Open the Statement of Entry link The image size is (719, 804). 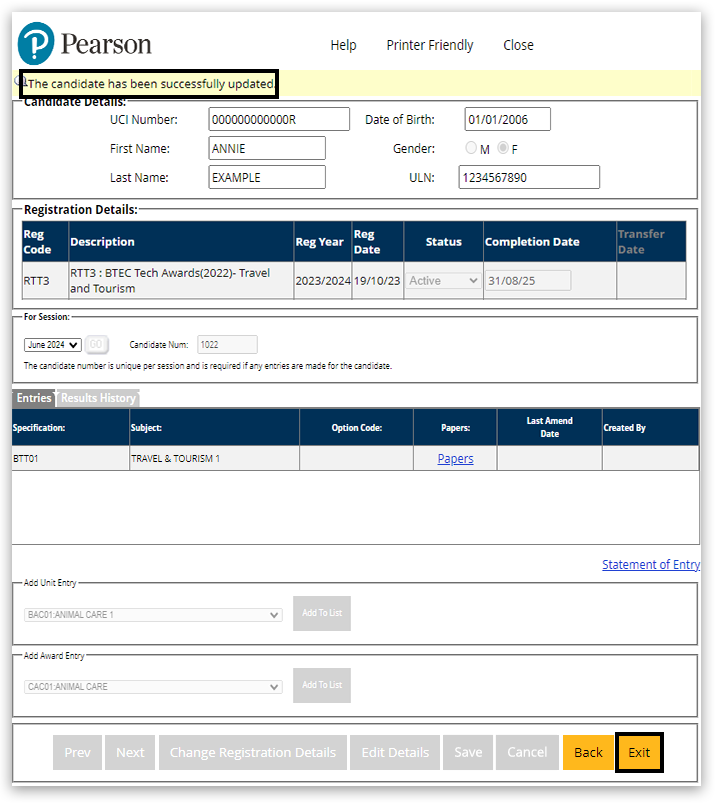(x=650, y=565)
